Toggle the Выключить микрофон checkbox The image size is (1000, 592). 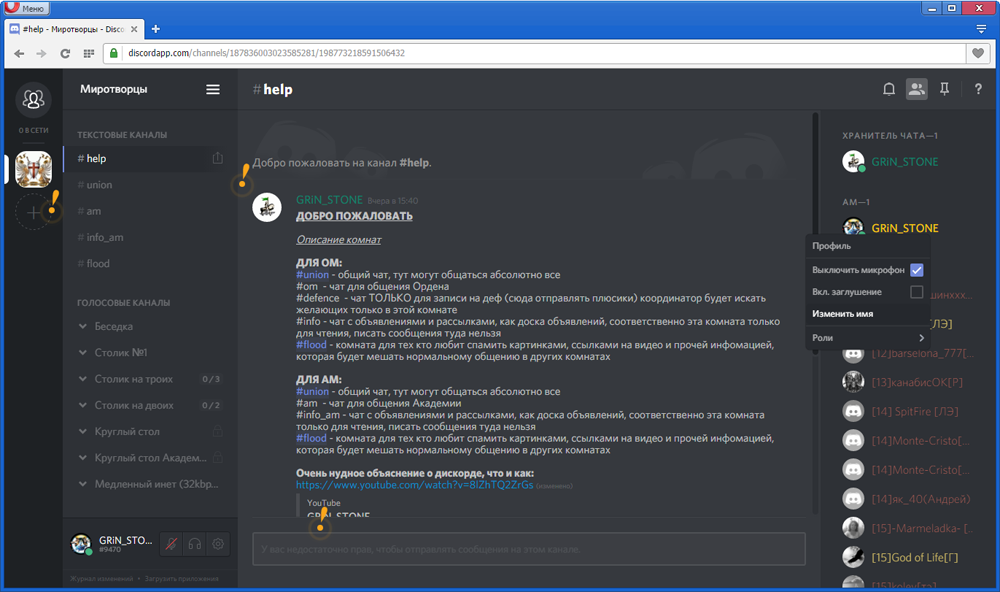pos(916,270)
